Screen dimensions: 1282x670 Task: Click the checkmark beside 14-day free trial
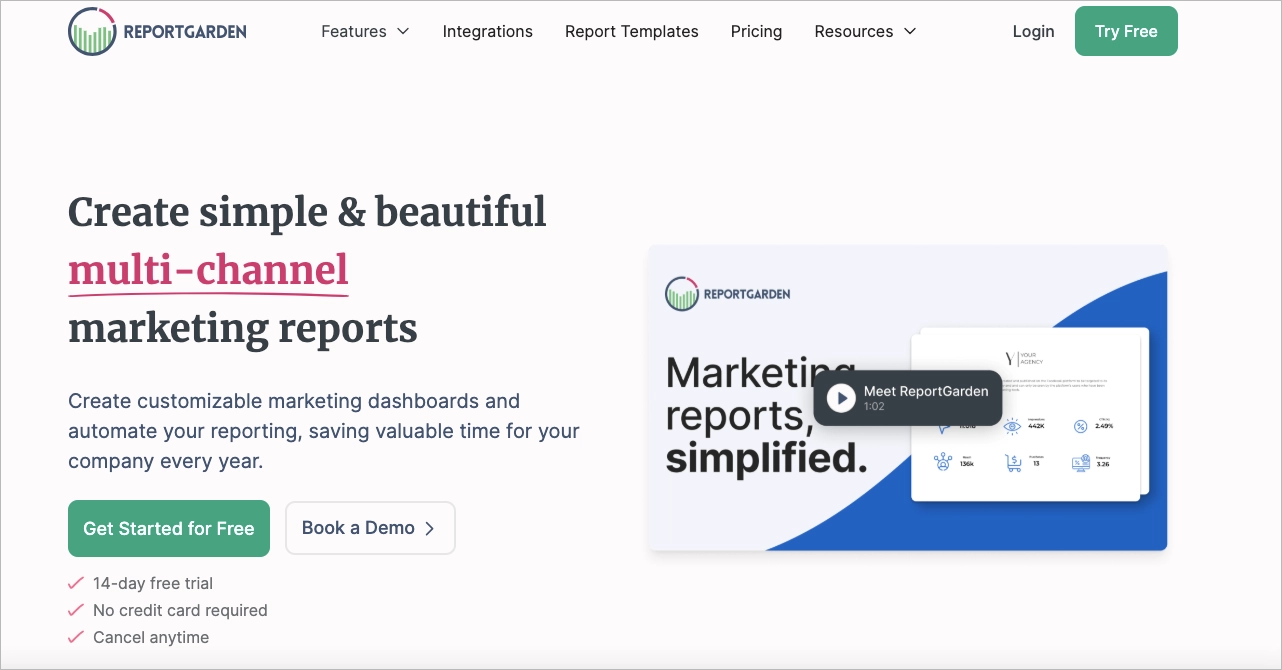(x=75, y=583)
